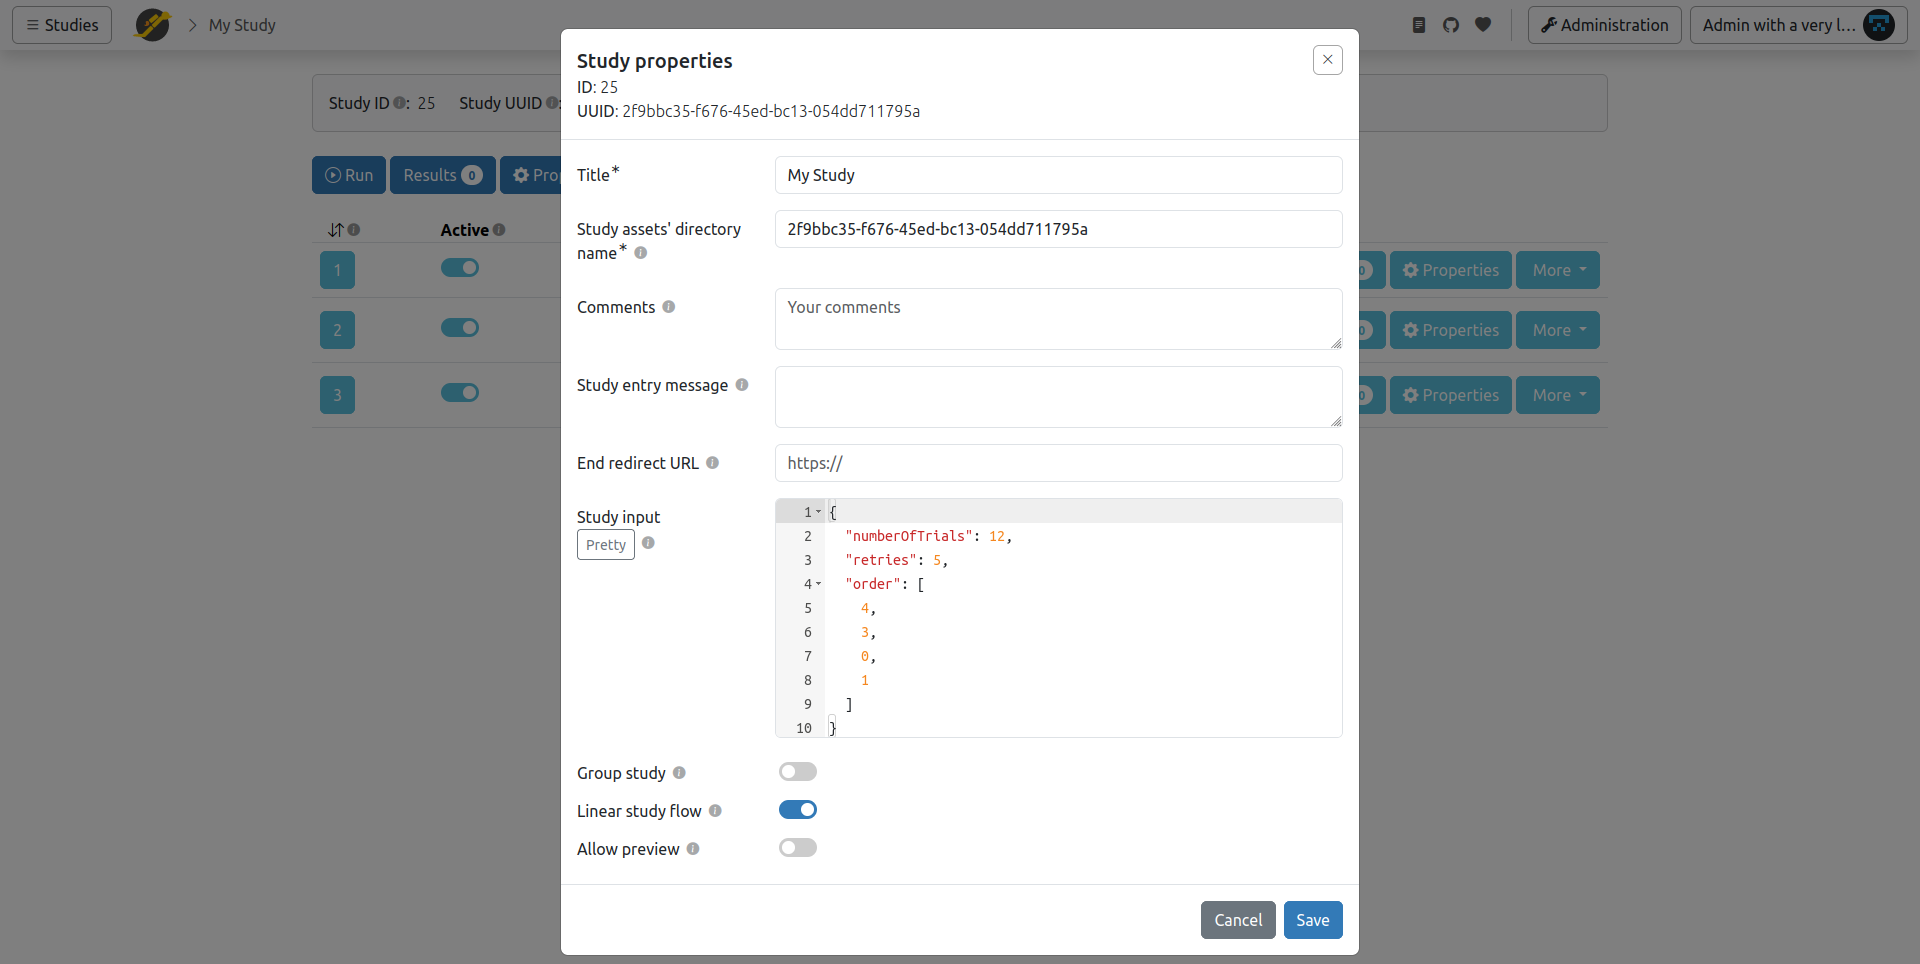Screen dimensions: 1920x964
Task: Select component position number 1 handle
Action: 337,270
